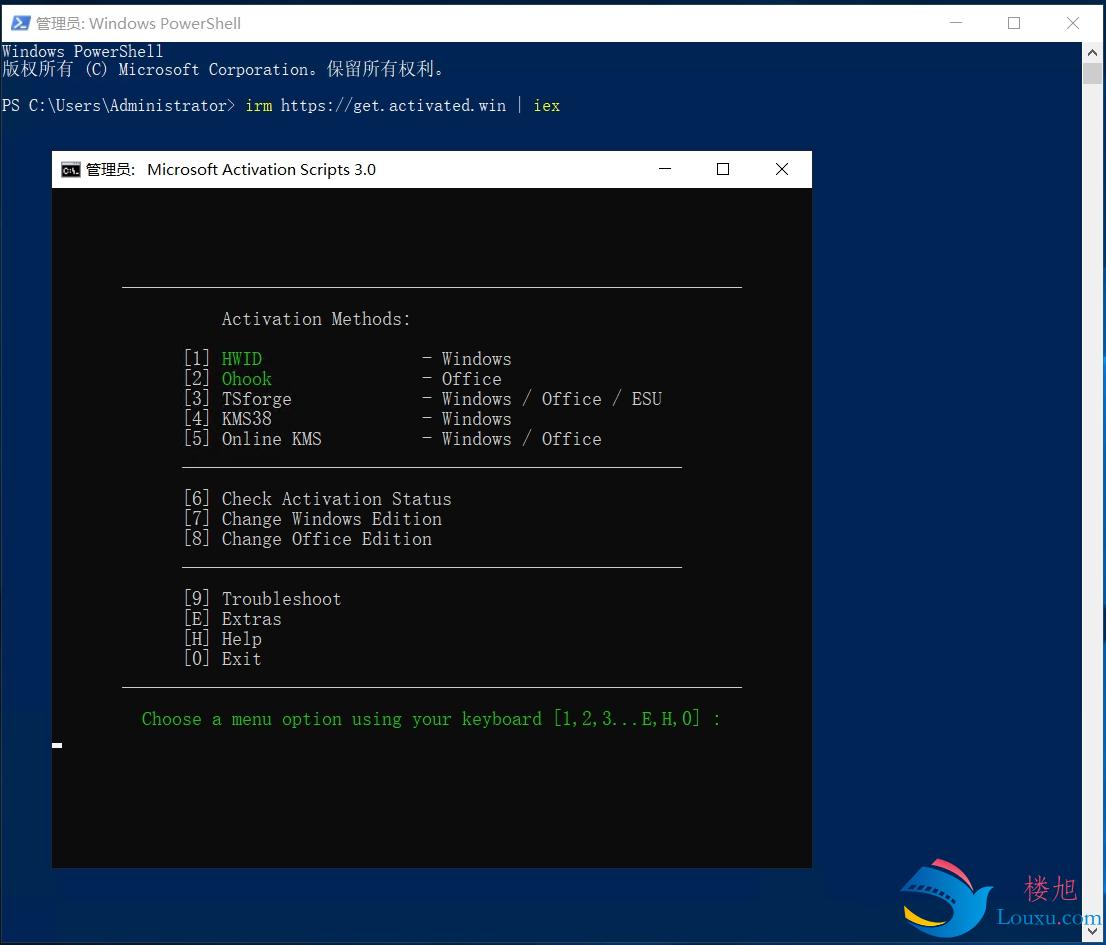Click the Online KMS menu option

click(x=272, y=439)
